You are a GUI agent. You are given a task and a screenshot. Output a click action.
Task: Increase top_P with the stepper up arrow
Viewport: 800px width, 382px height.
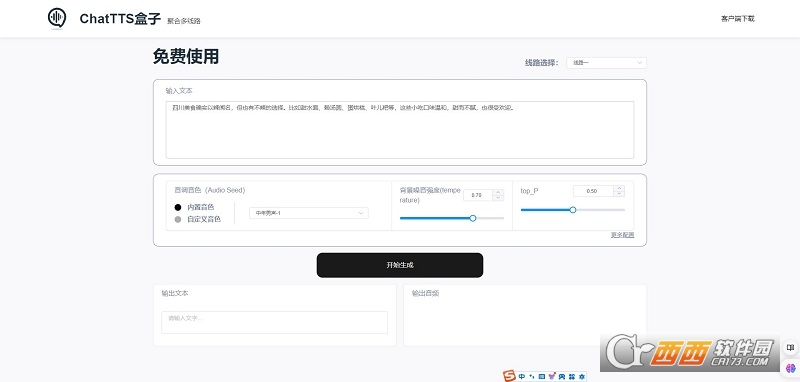coord(619,188)
